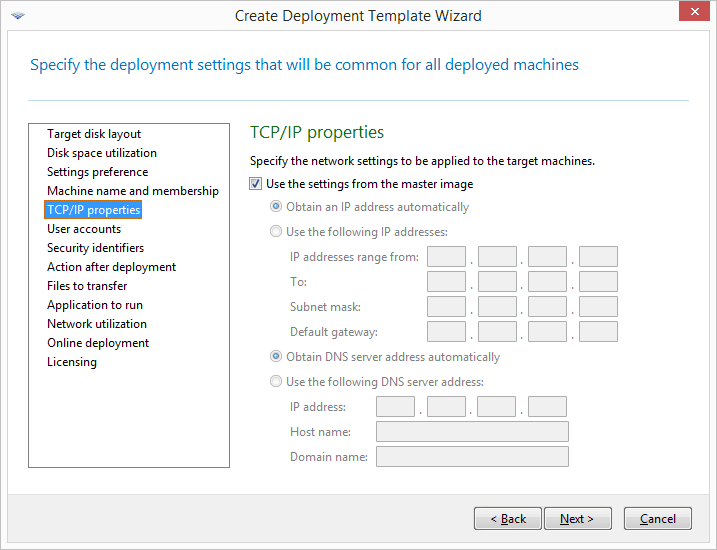Click the Host name input field
The height and width of the screenshot is (550, 717).
(x=472, y=432)
